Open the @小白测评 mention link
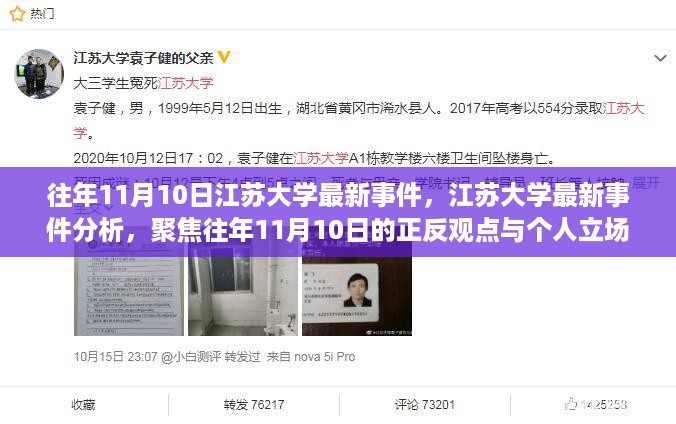Image resolution: width=676 pixels, height=424 pixels. pyautogui.click(x=191, y=357)
